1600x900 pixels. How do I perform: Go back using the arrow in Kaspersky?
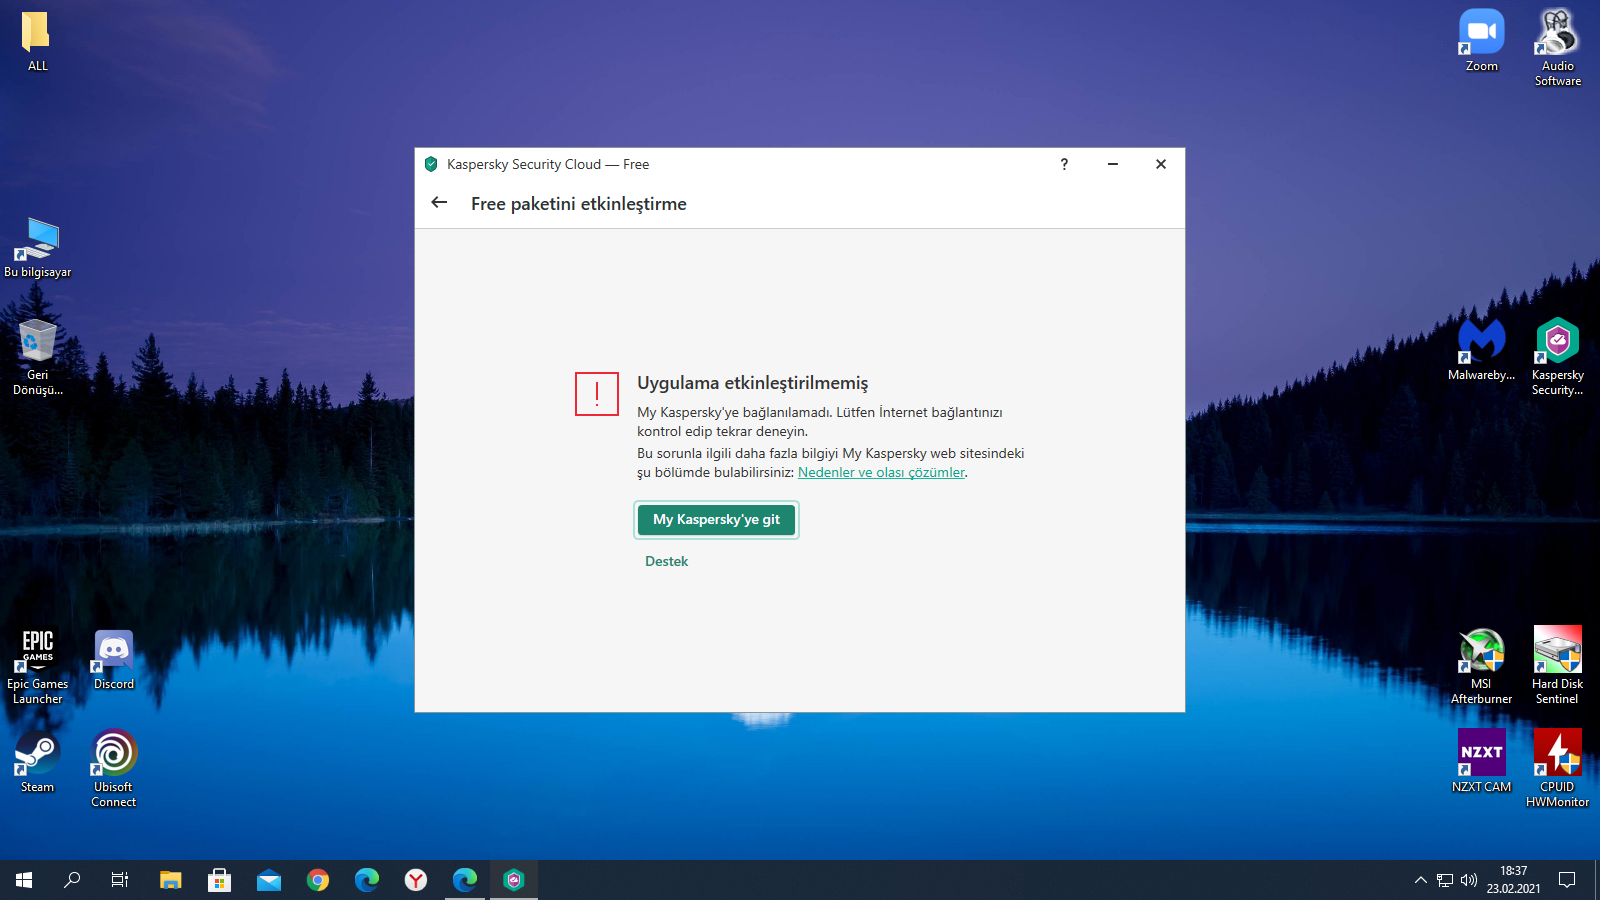439,203
